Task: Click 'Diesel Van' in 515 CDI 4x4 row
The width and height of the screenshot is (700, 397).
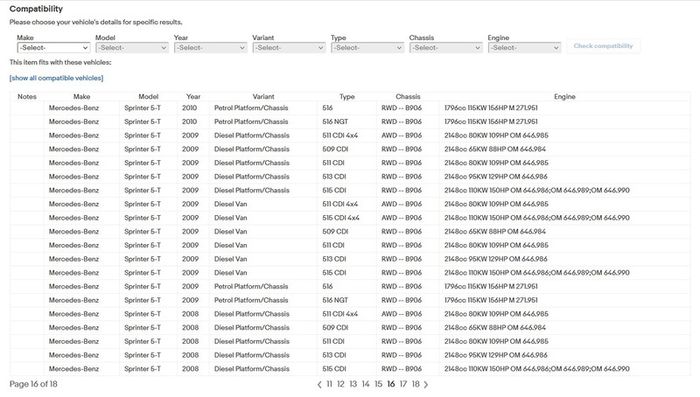Action: coord(231,218)
